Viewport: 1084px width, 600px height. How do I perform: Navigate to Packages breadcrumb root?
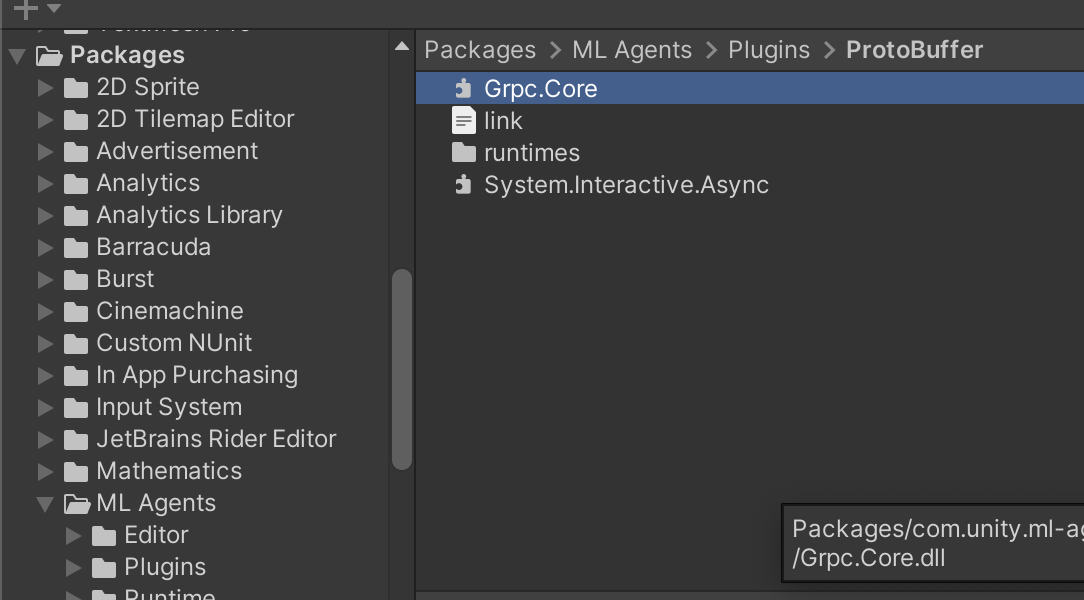coord(480,50)
